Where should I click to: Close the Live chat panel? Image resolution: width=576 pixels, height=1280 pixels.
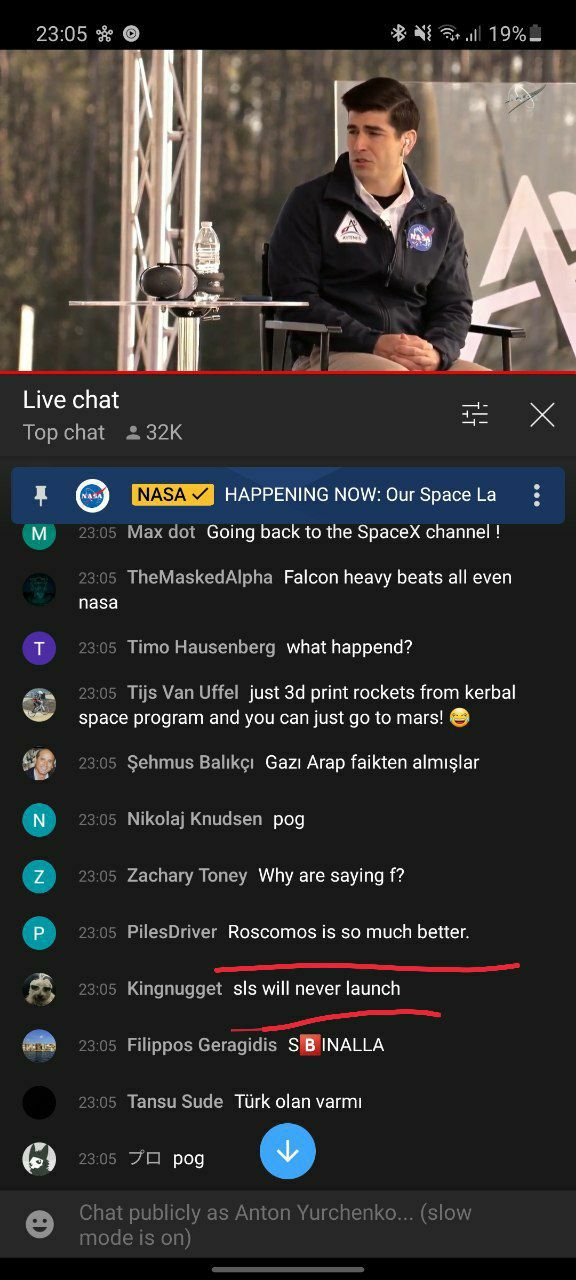[542, 414]
